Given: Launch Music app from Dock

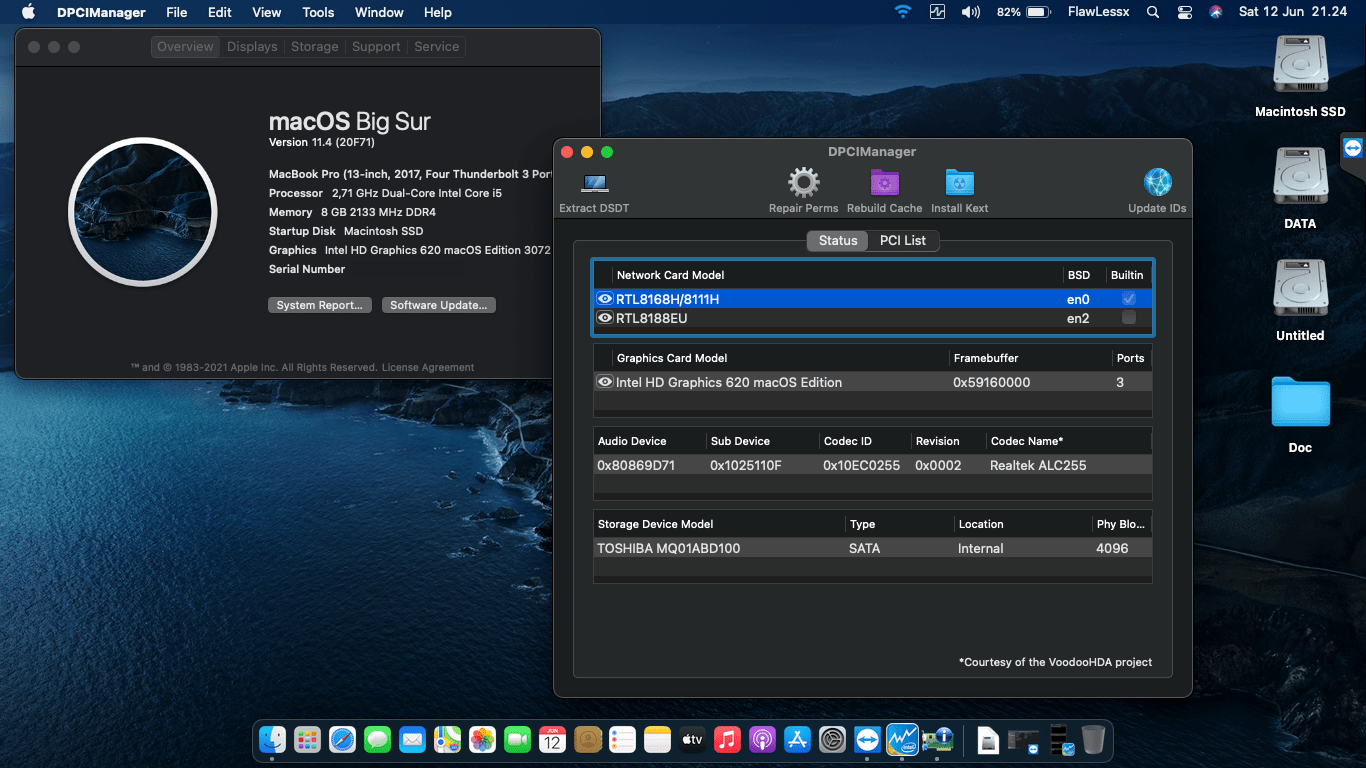Looking at the screenshot, I should pyautogui.click(x=727, y=740).
